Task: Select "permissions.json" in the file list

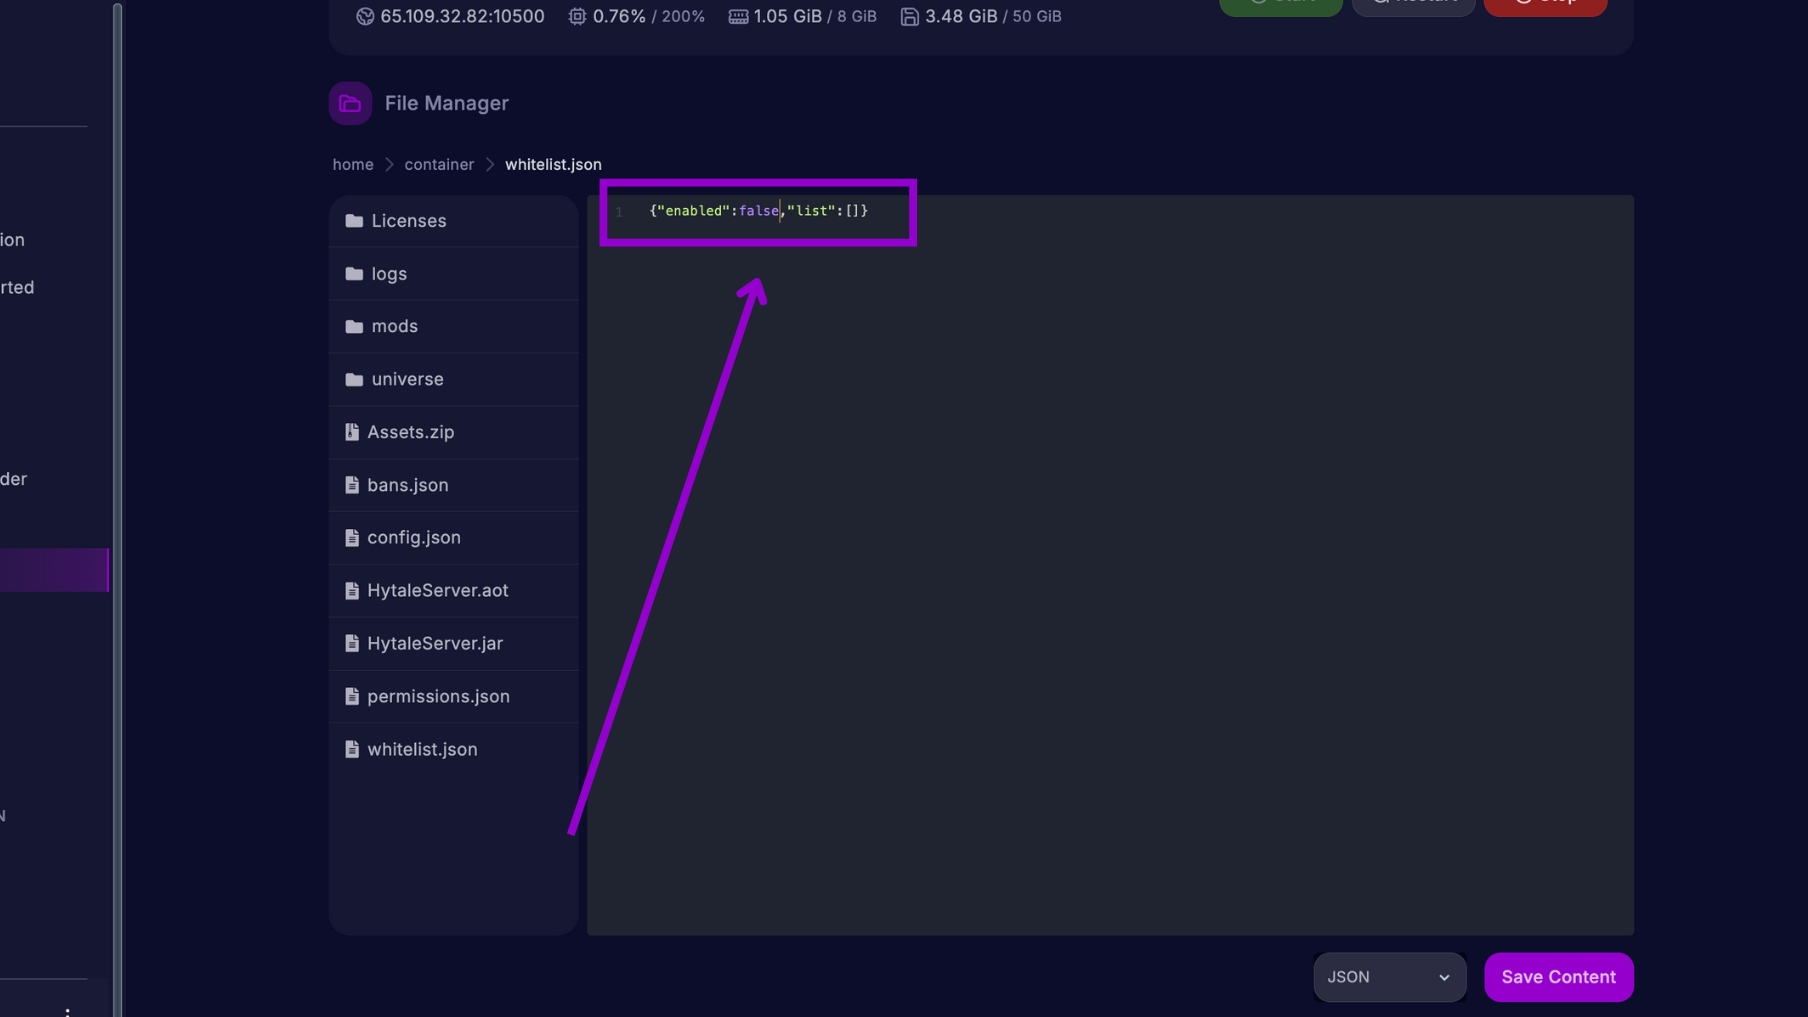Action: coord(438,696)
